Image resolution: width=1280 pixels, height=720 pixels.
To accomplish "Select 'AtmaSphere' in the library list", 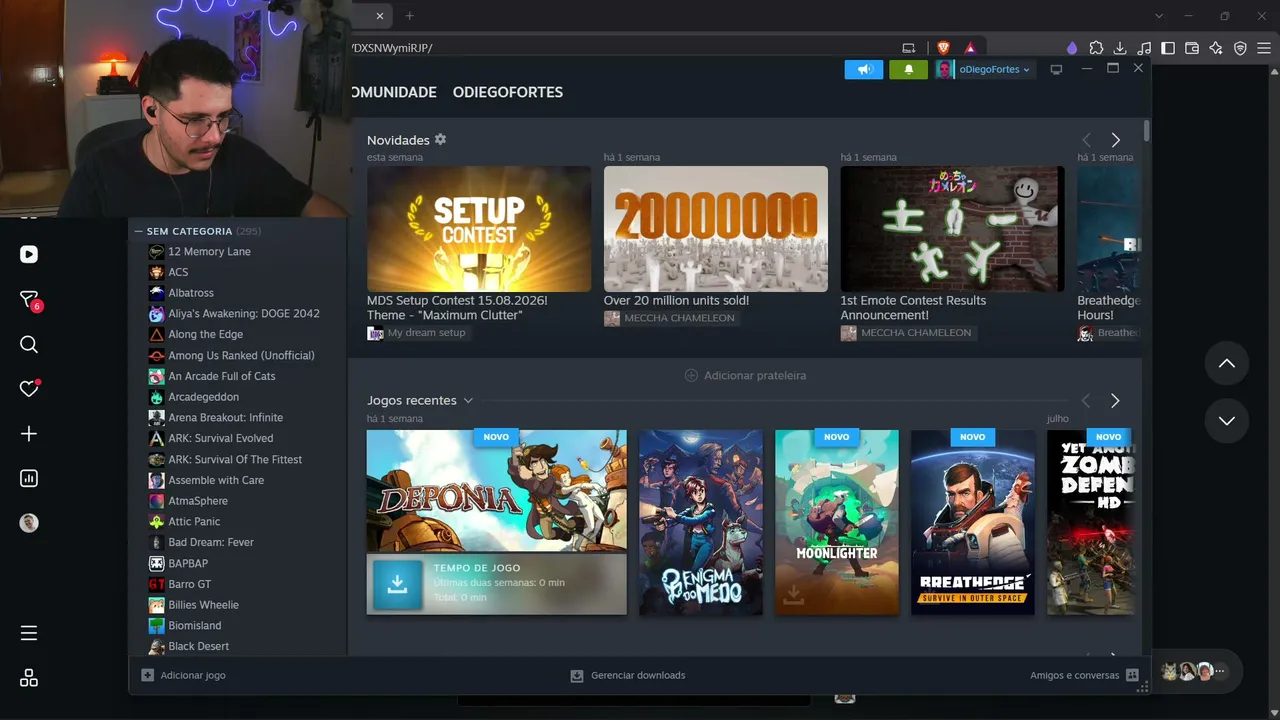I will coord(198,501).
